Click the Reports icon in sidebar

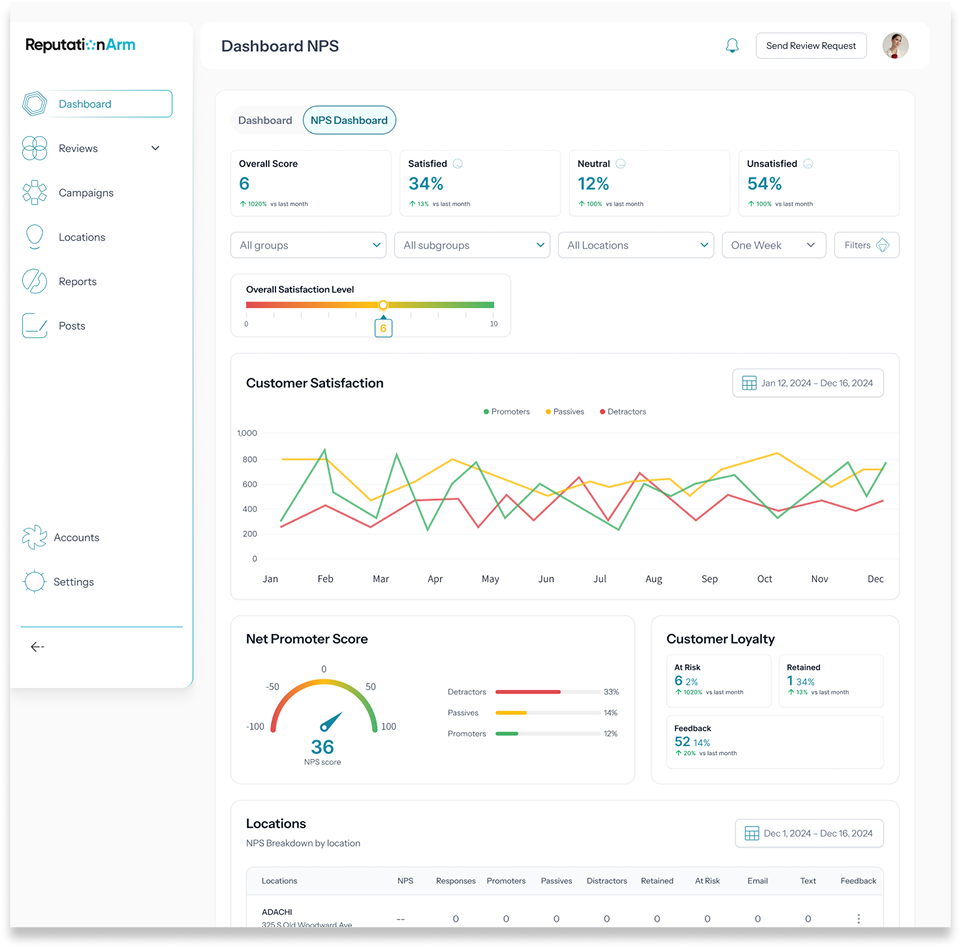click(35, 281)
